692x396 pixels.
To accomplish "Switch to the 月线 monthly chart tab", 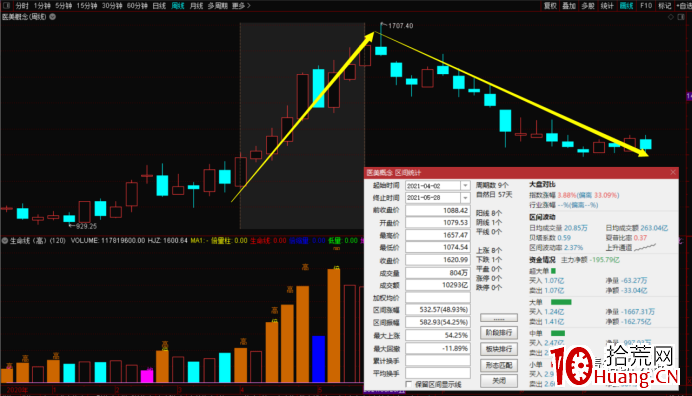I will (x=196, y=5).
